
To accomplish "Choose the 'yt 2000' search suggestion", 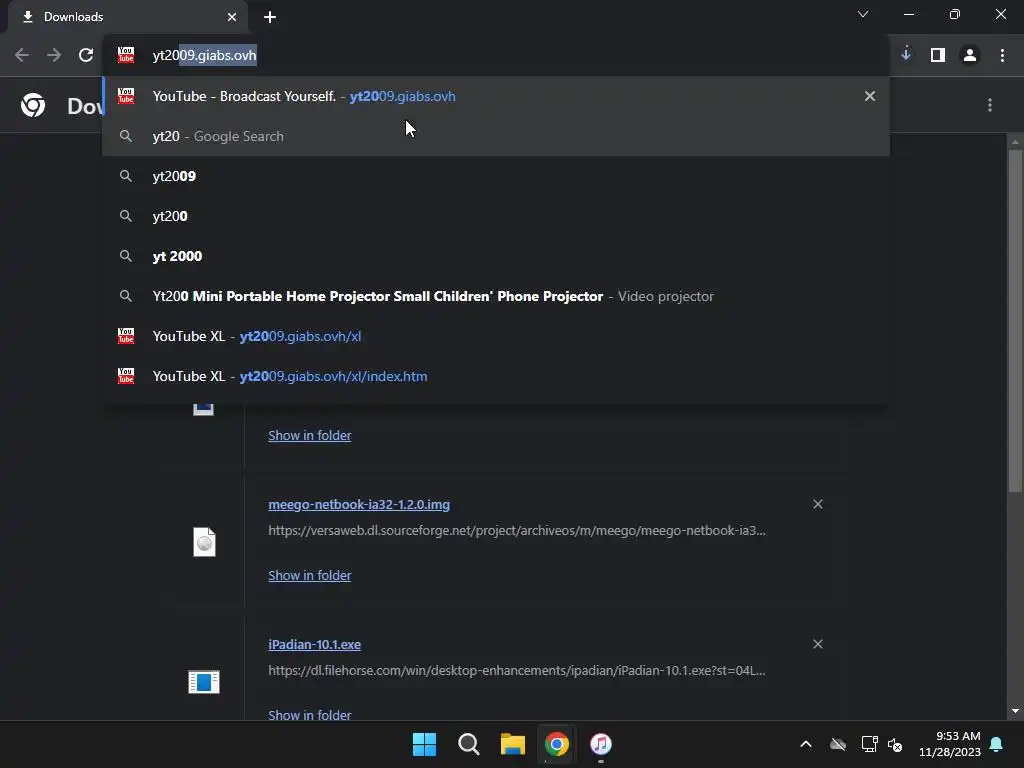I will tap(496, 256).
